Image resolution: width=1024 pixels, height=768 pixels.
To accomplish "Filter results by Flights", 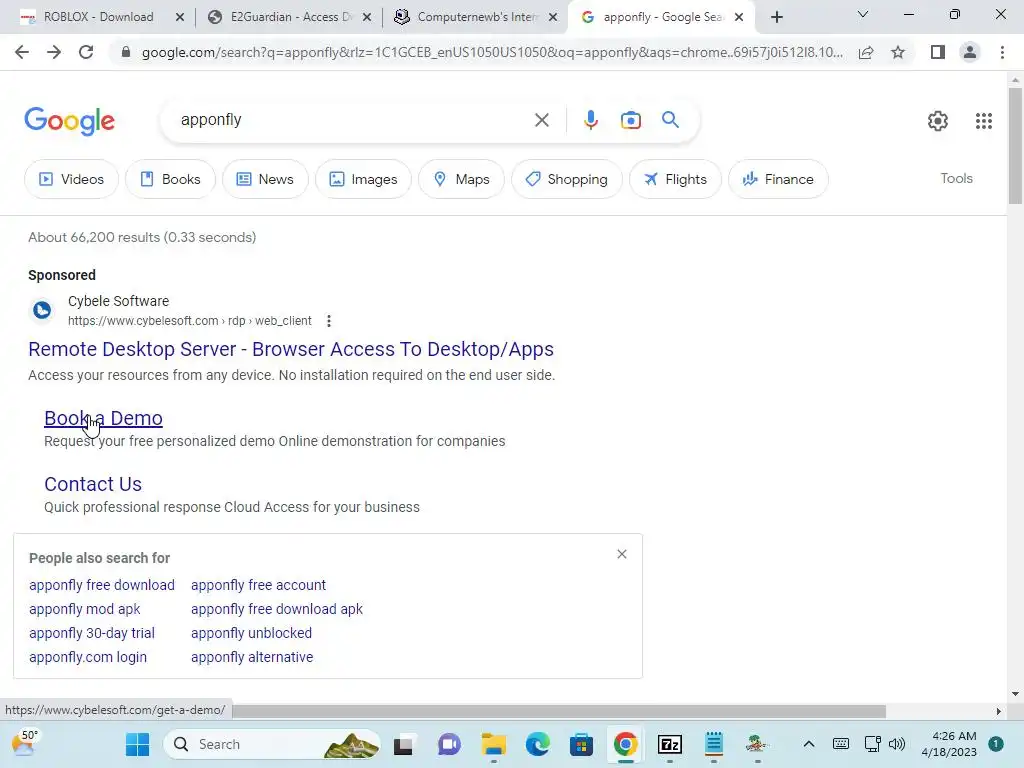I will click(x=675, y=179).
